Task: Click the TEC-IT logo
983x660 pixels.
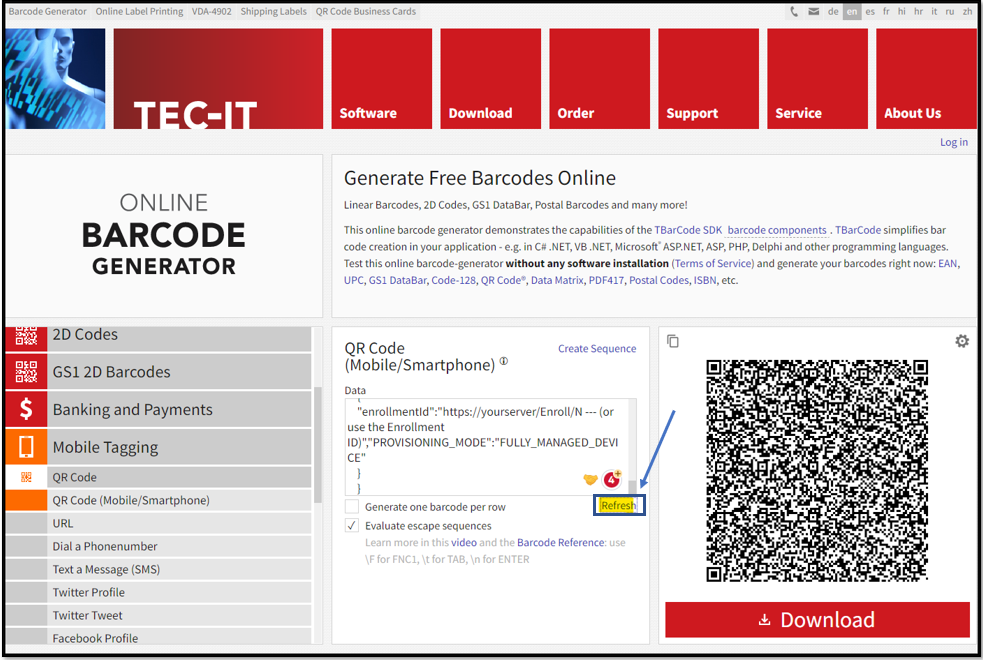Action: (x=218, y=79)
